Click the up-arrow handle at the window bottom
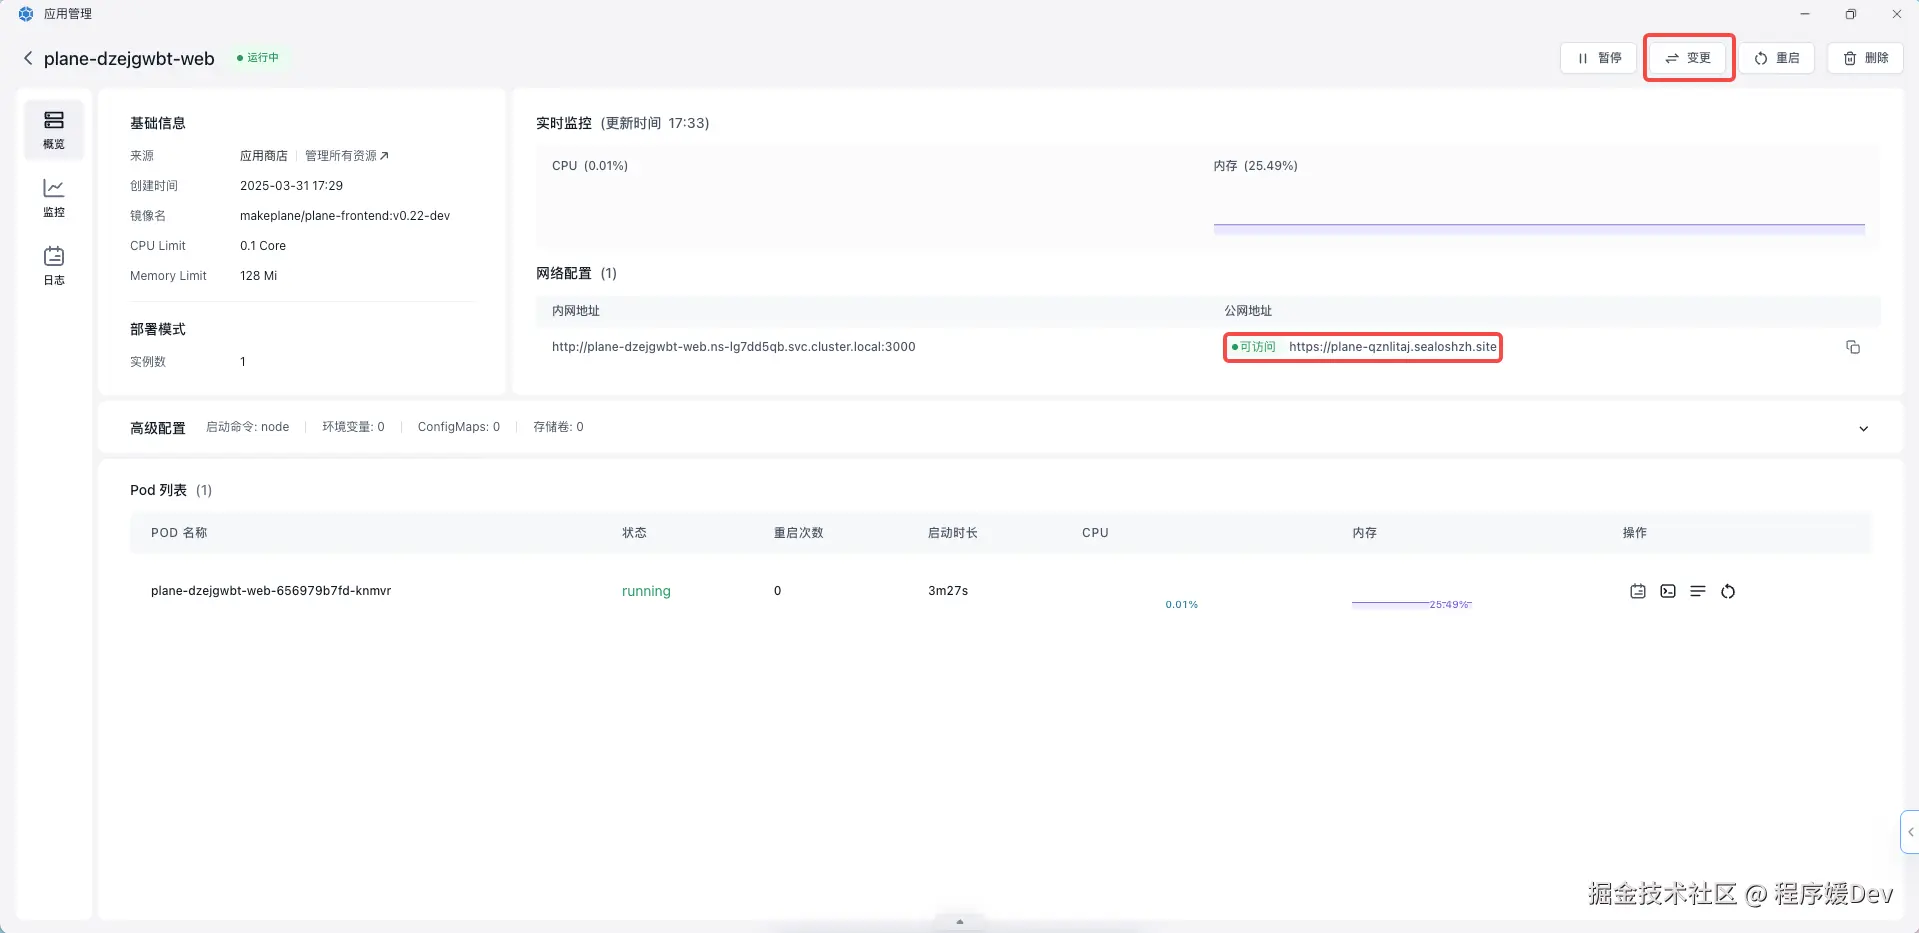 point(960,922)
